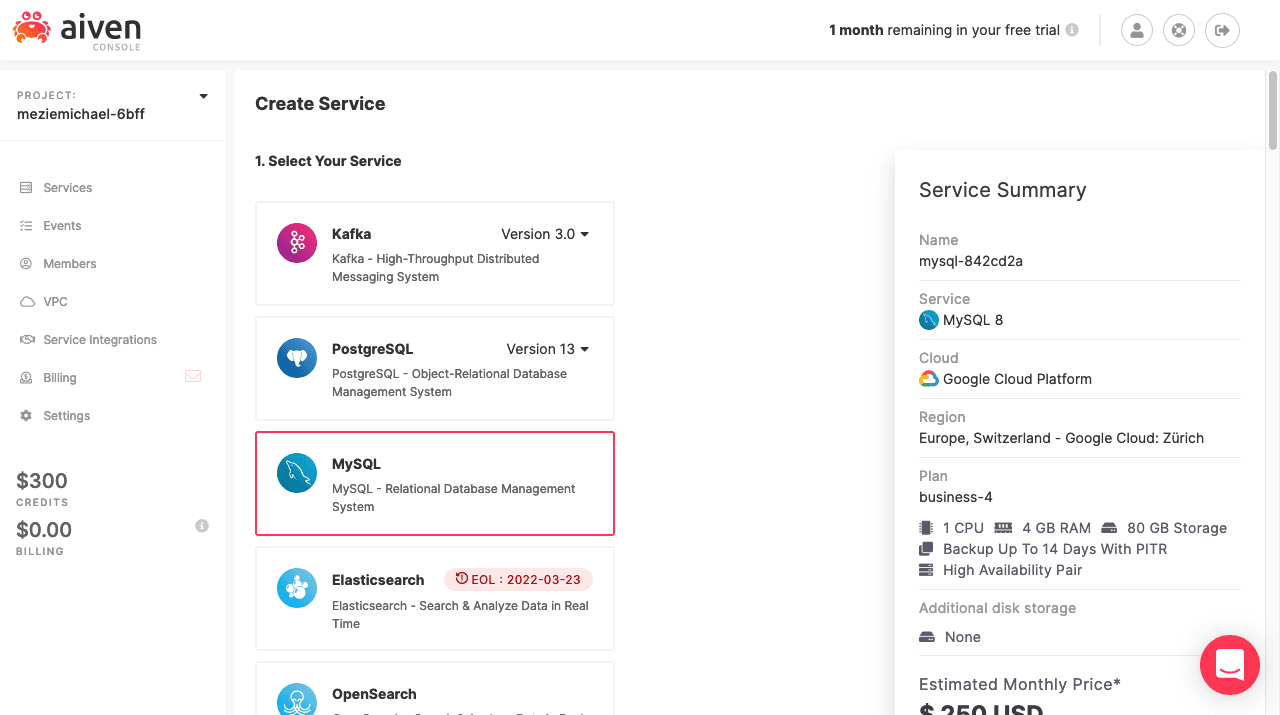Expand the PostgreSQL Version 13 dropdown
The image size is (1280, 715).
pos(547,349)
